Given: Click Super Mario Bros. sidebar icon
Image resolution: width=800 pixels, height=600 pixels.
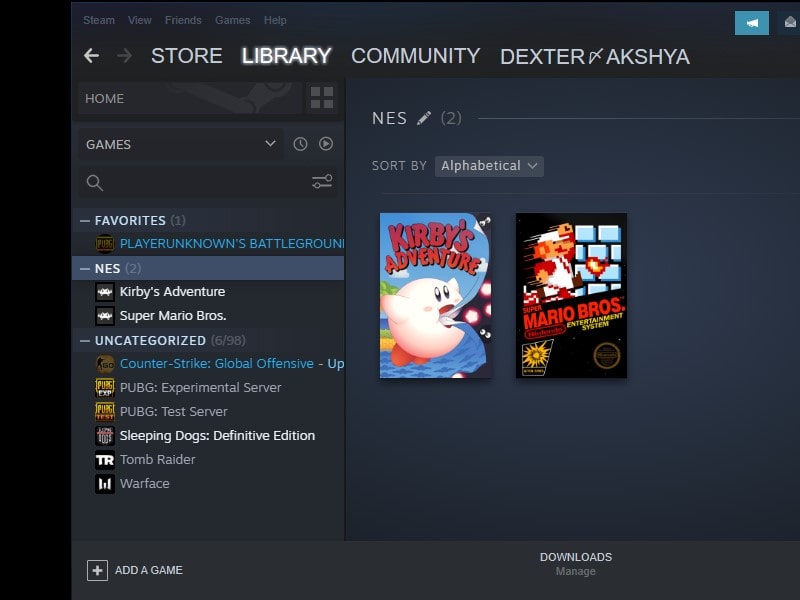Looking at the screenshot, I should (x=105, y=316).
